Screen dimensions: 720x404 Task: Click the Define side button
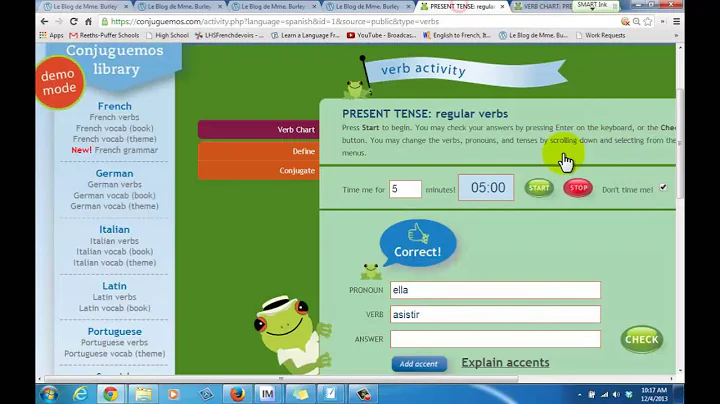pyautogui.click(x=259, y=151)
